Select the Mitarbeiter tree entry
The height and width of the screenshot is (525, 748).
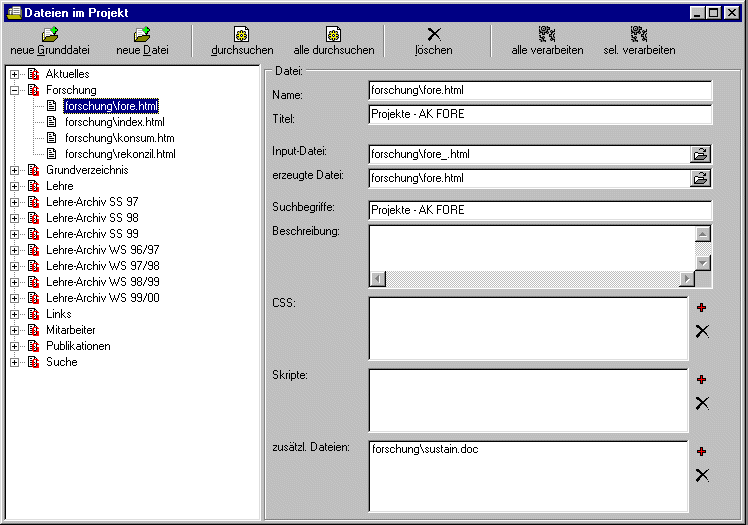coord(71,330)
